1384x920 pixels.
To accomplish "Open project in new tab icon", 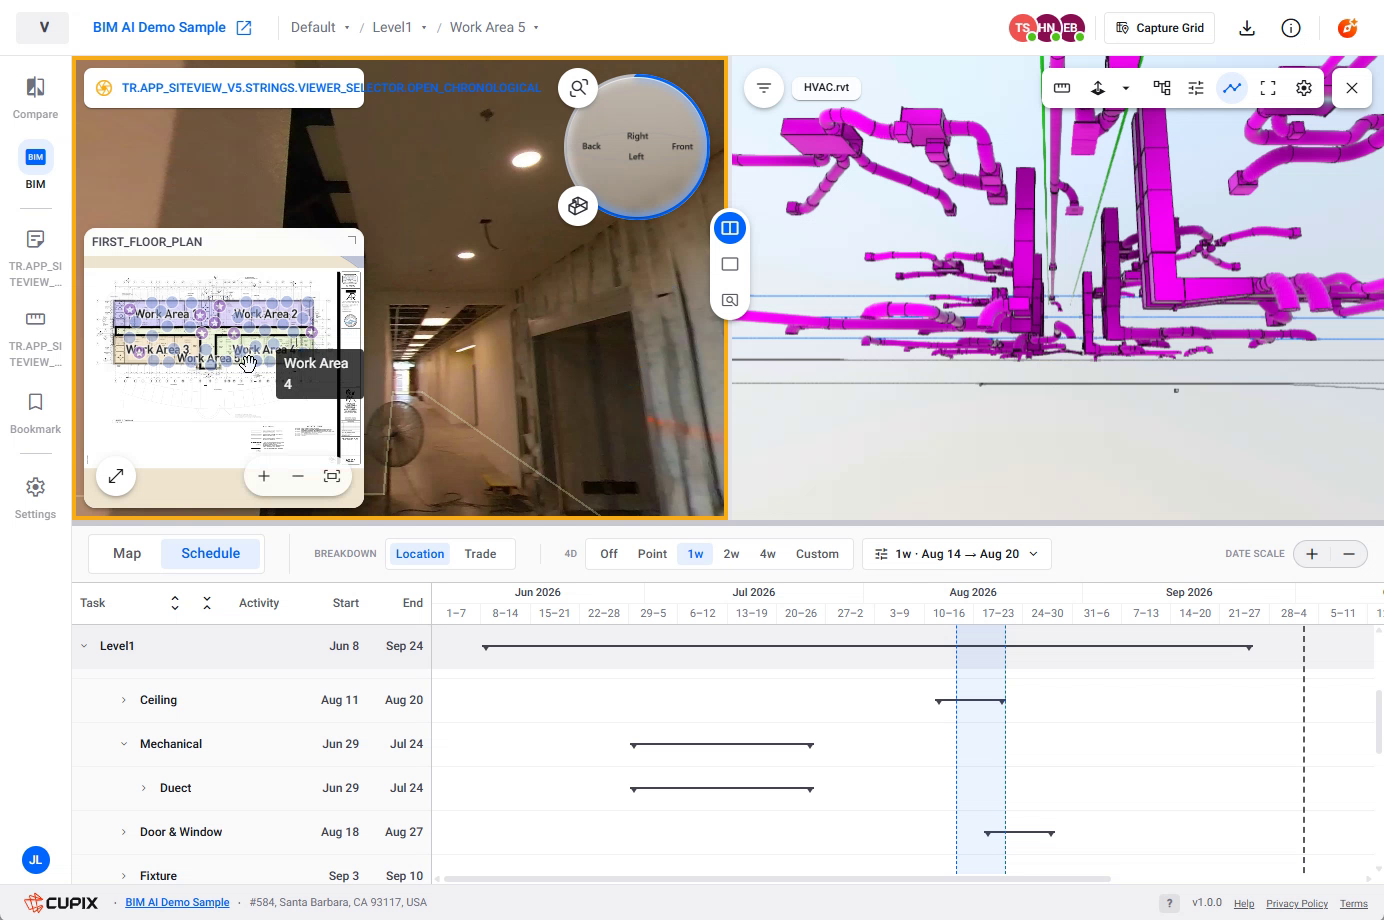I will pos(244,28).
